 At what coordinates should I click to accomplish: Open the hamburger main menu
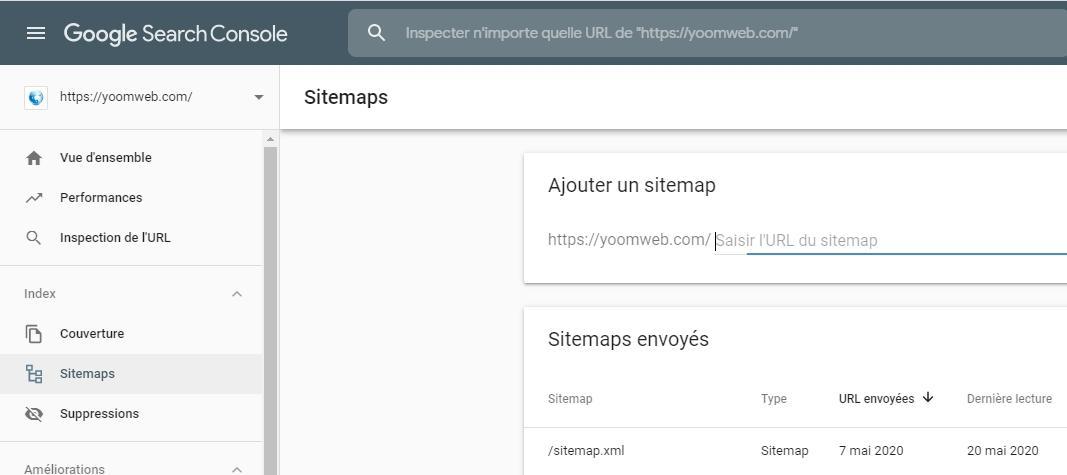tap(36, 33)
